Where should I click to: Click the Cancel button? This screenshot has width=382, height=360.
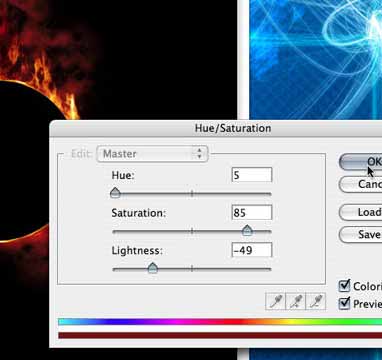click(360, 184)
